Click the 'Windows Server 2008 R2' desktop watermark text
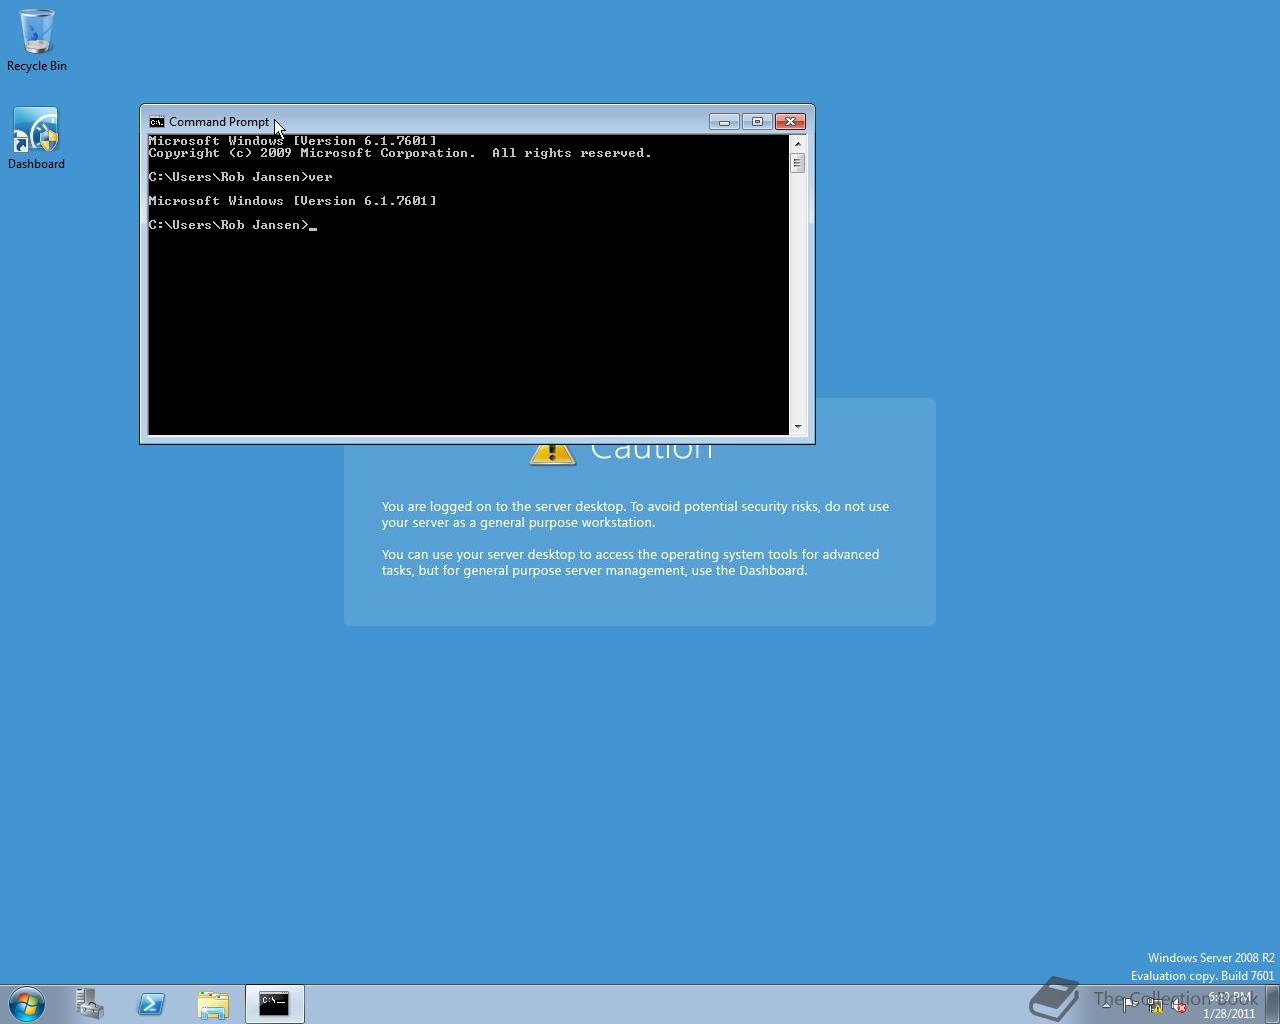The image size is (1280, 1024). [1211, 958]
